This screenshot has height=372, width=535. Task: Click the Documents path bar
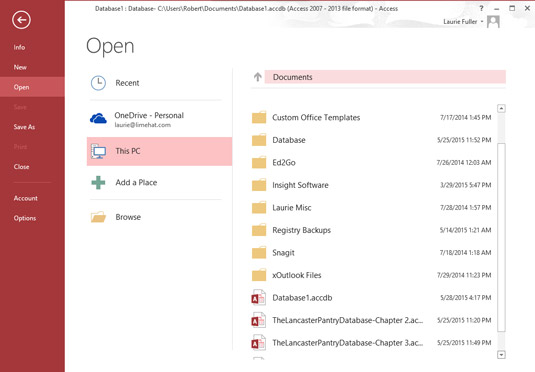385,77
